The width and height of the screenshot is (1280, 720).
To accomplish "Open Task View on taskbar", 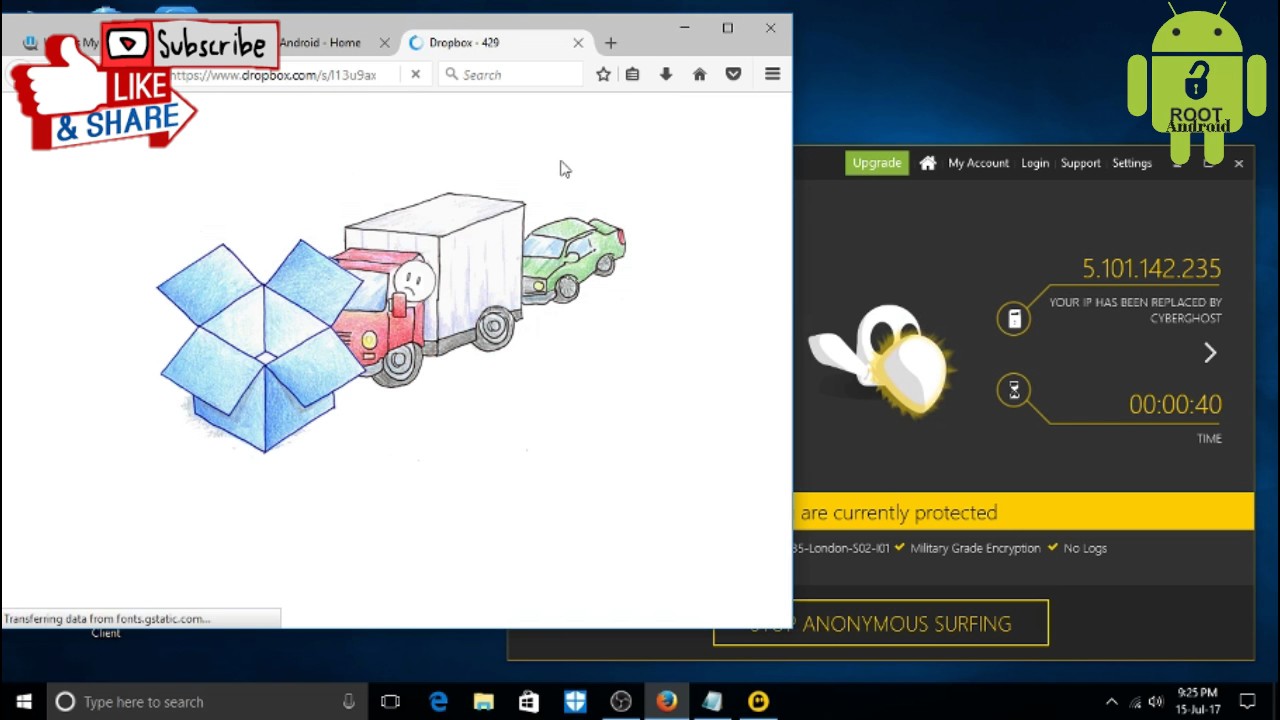I will click(x=391, y=701).
